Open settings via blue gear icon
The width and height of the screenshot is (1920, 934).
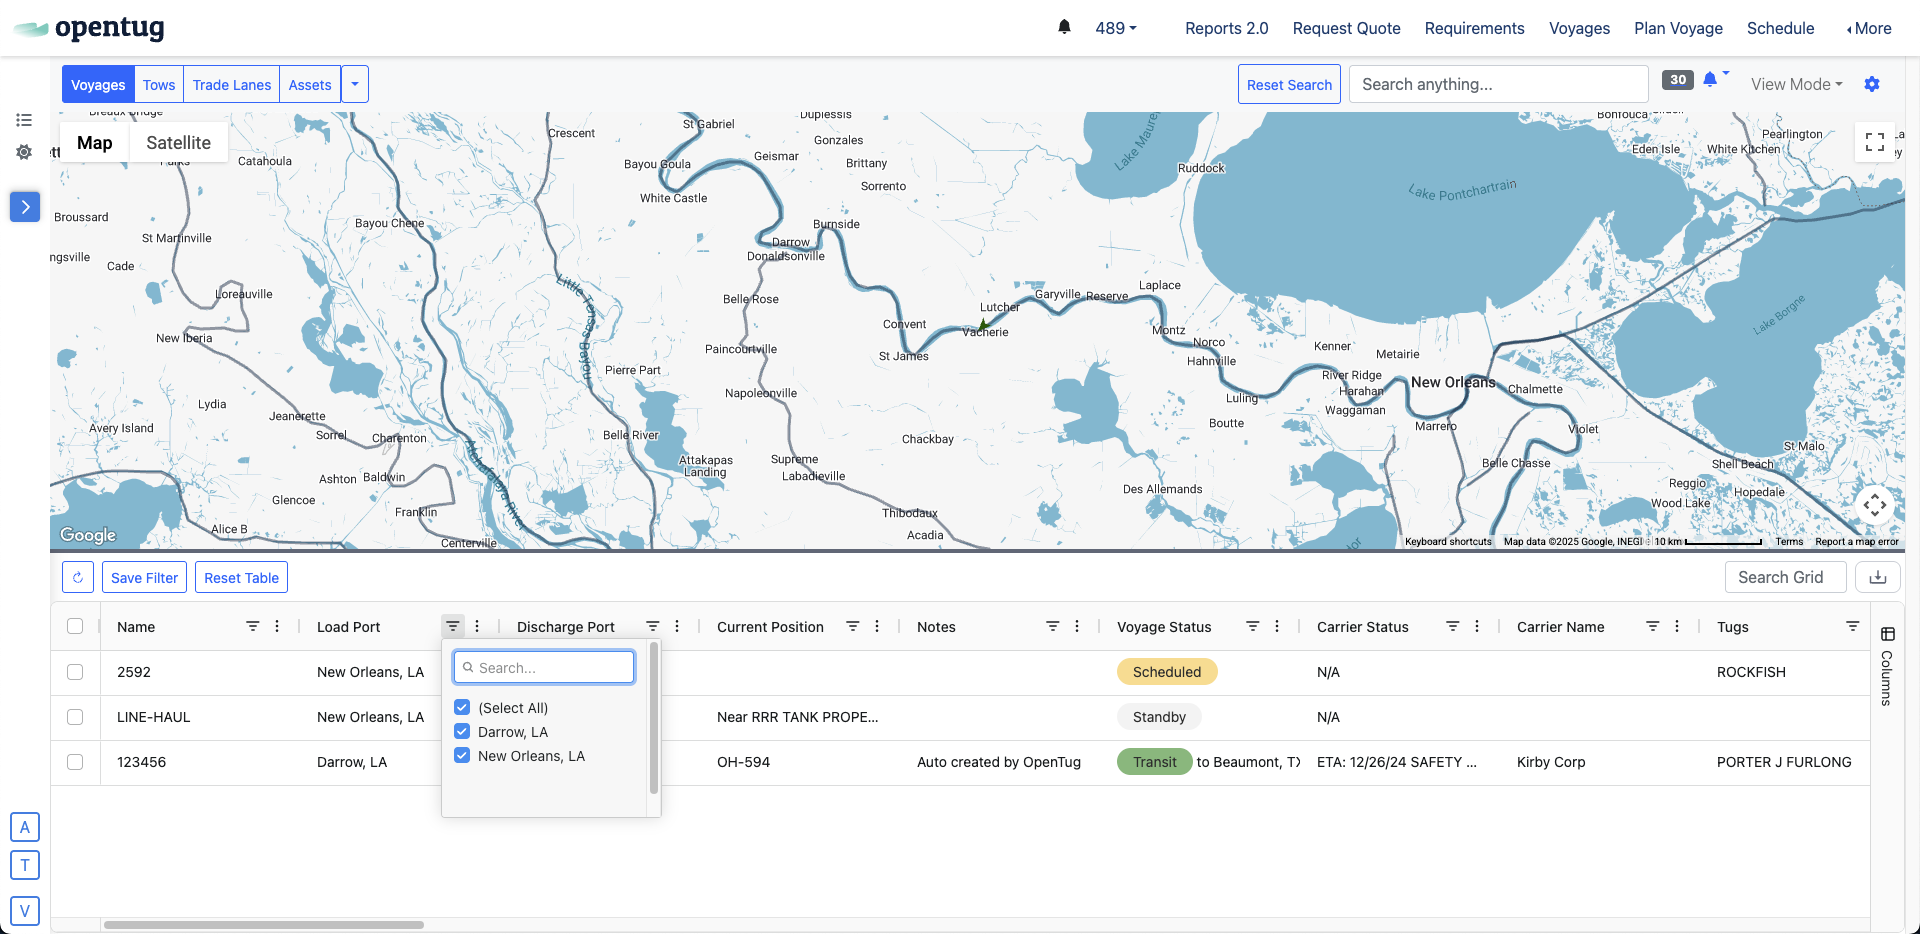tap(1871, 84)
